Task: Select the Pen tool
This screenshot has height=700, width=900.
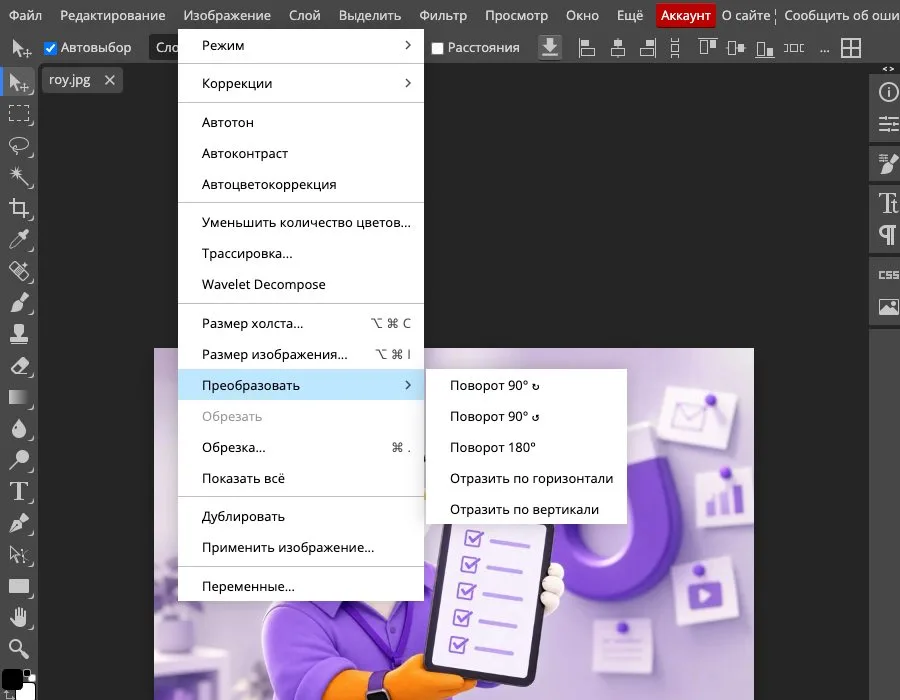Action: (19, 523)
